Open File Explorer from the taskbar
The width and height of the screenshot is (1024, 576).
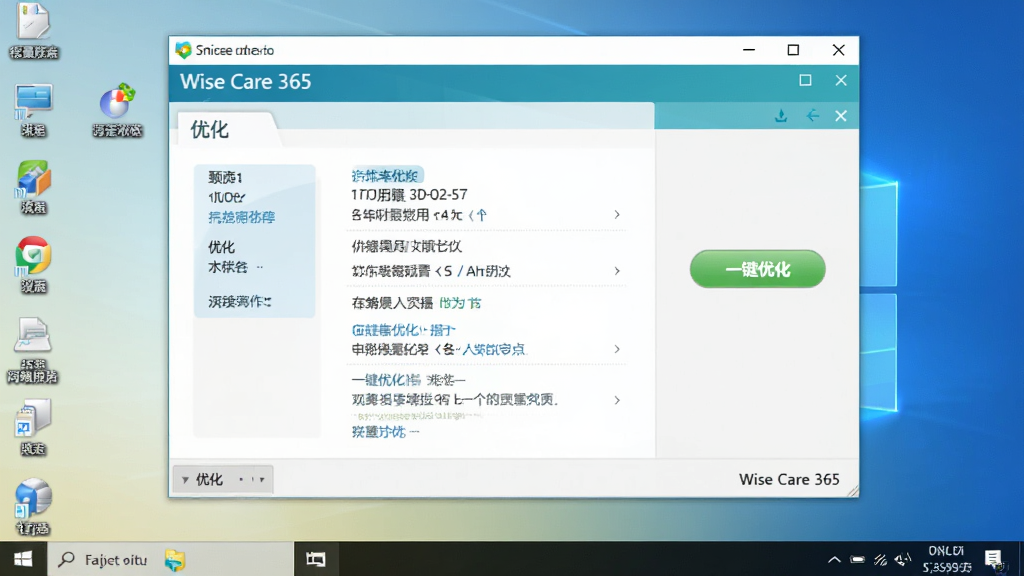(x=175, y=560)
